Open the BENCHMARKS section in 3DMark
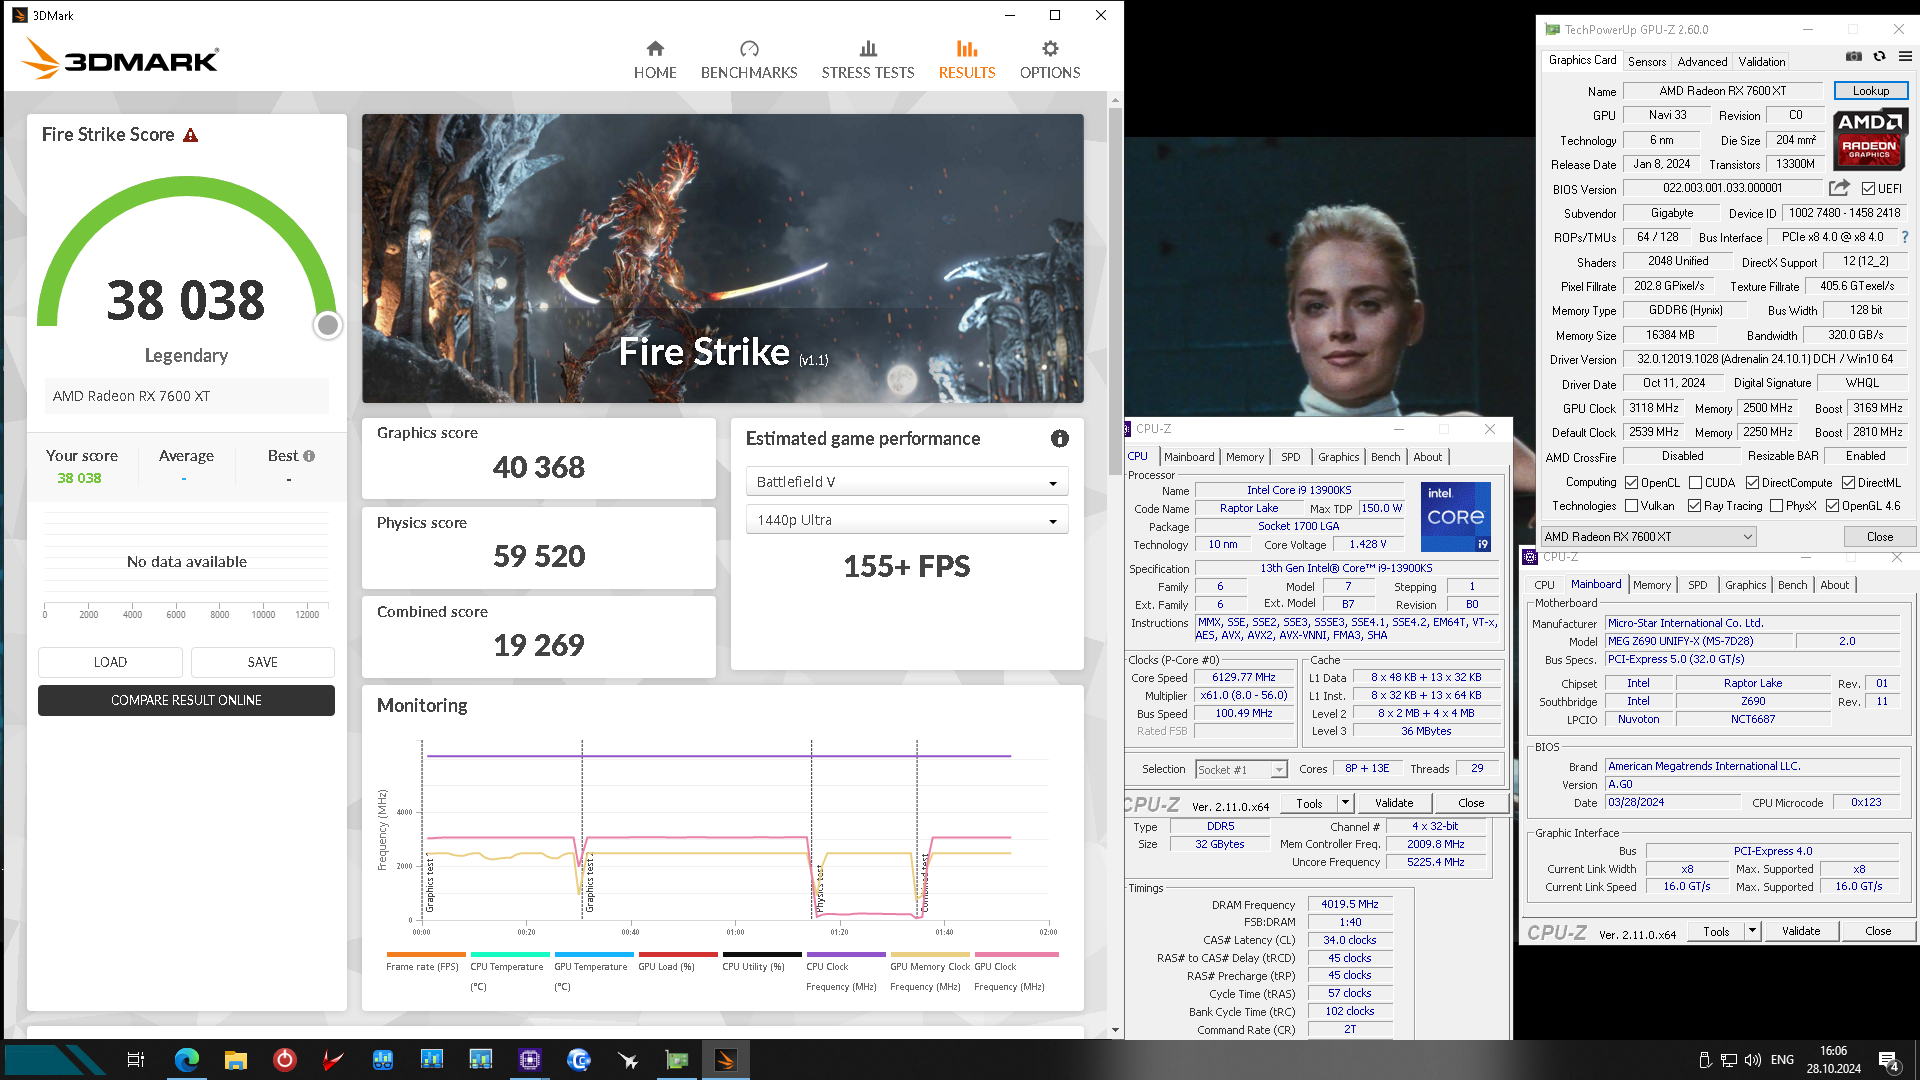1920x1080 pixels. click(749, 60)
